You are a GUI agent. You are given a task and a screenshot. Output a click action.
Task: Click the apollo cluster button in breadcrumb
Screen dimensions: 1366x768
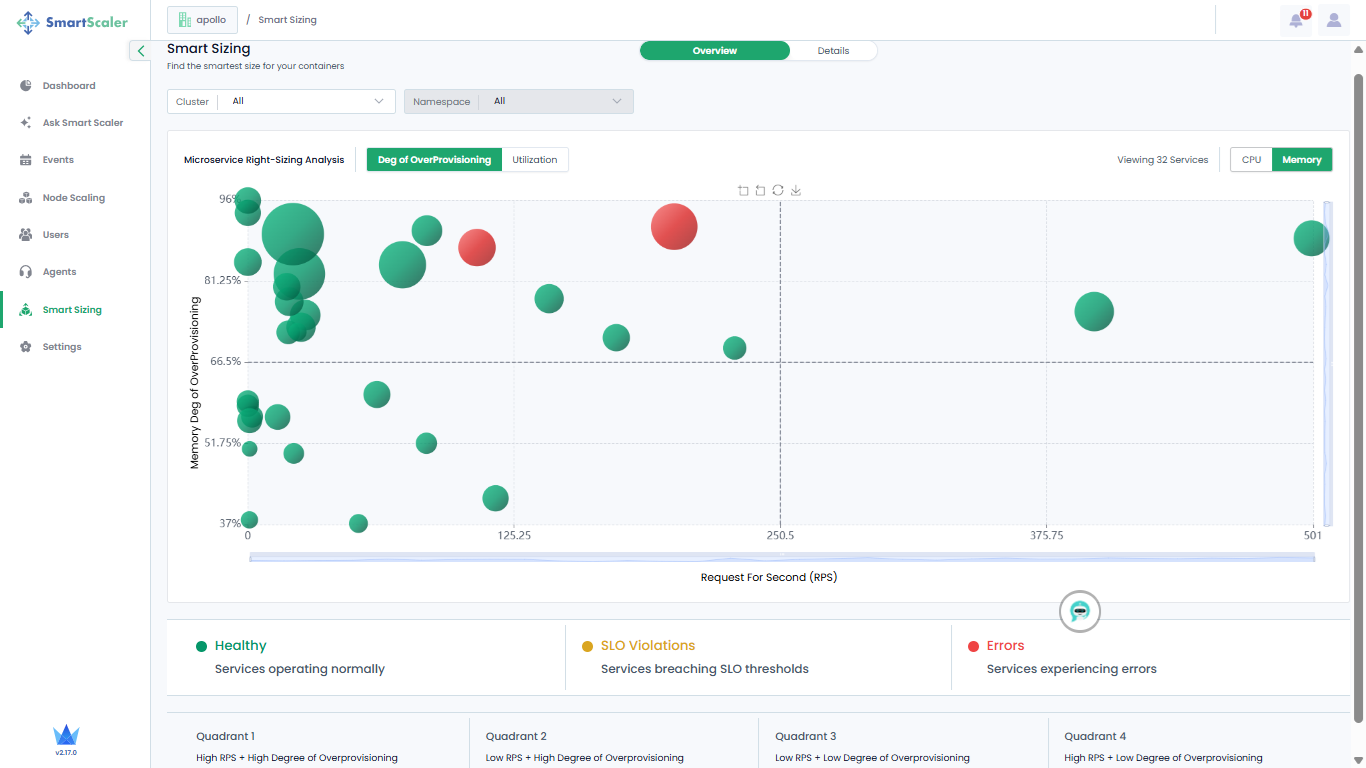click(x=203, y=20)
